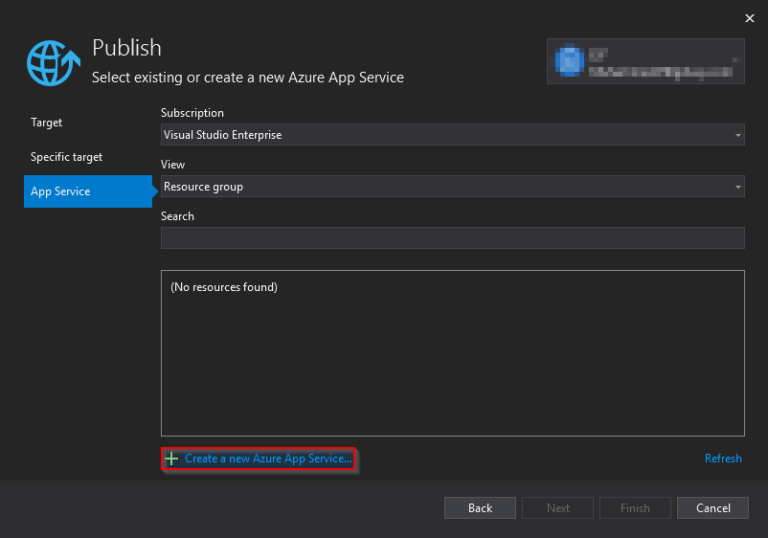
Task: Click the Publish dialog heading
Action: [x=127, y=48]
